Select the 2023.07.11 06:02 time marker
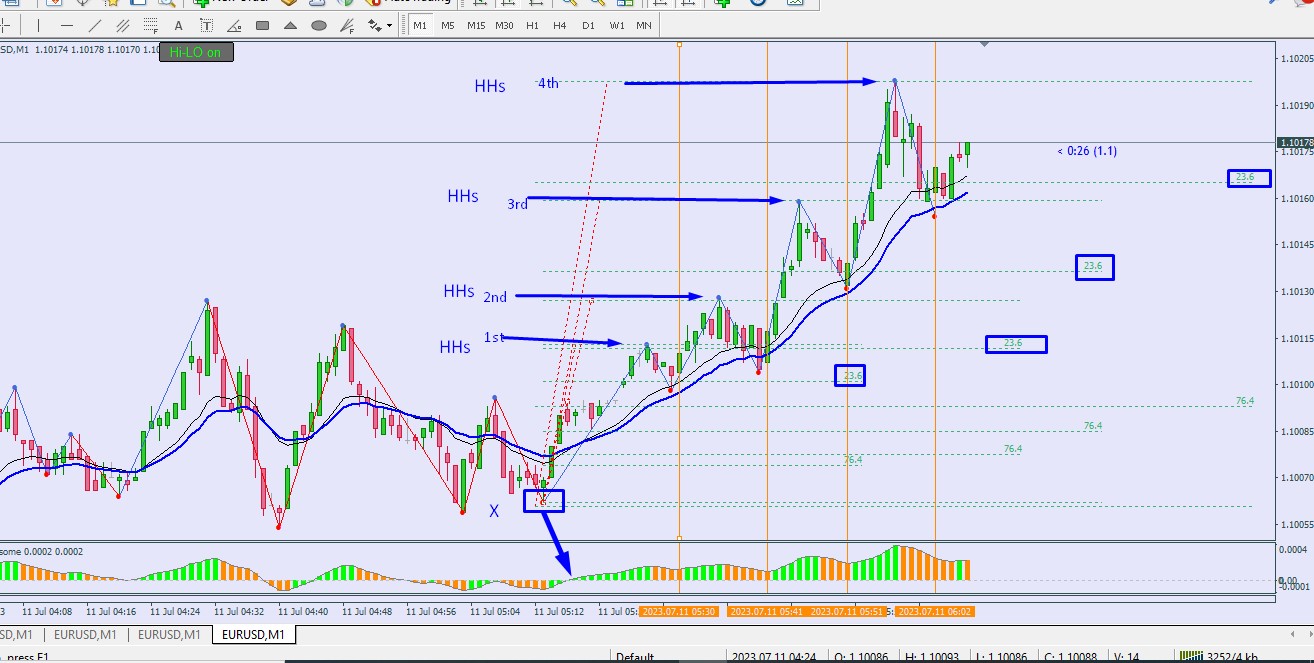This screenshot has width=1314, height=663. pos(935,610)
